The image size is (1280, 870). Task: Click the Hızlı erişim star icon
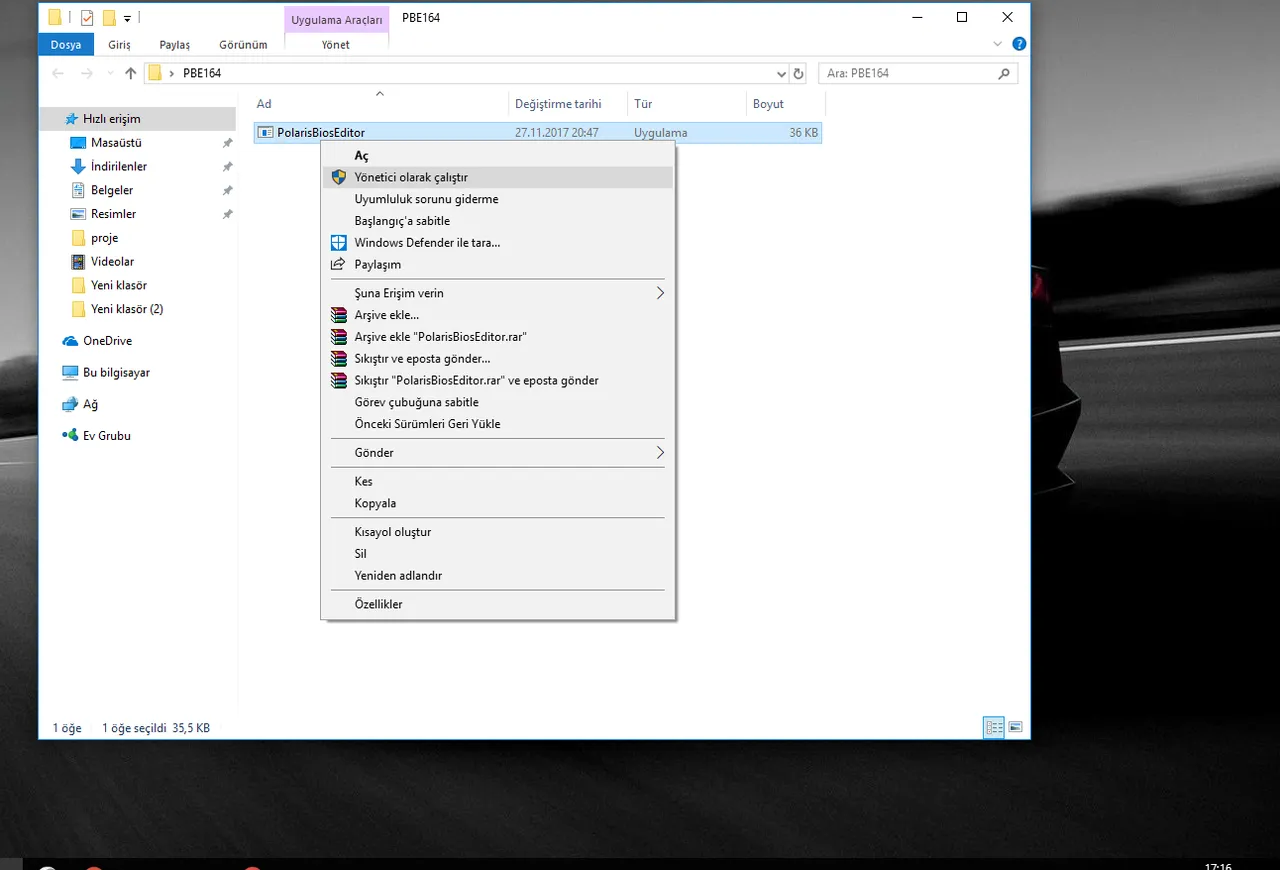[70, 119]
